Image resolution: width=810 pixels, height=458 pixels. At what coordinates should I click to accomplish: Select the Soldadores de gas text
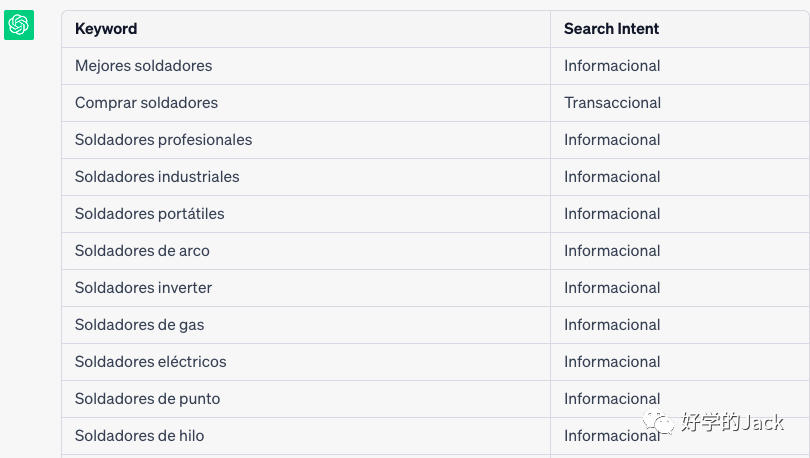[139, 325]
